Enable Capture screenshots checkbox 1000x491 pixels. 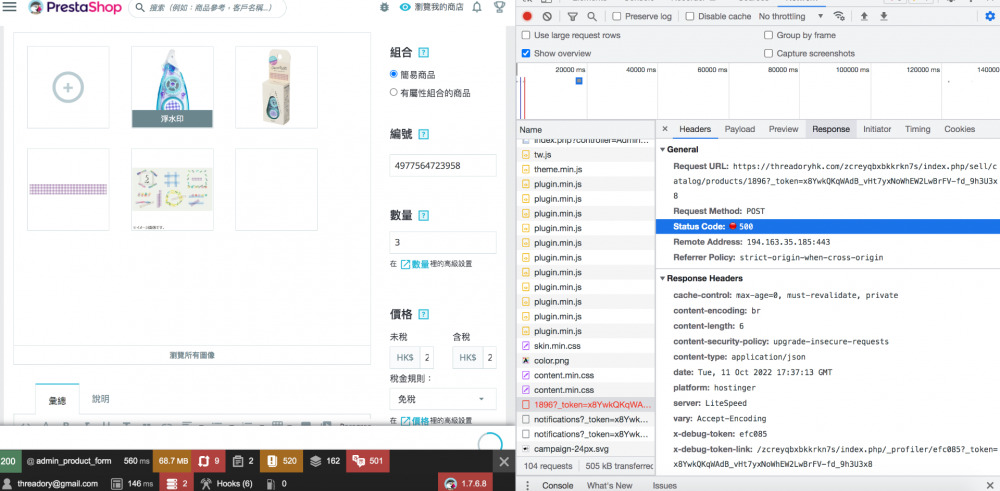(x=768, y=54)
